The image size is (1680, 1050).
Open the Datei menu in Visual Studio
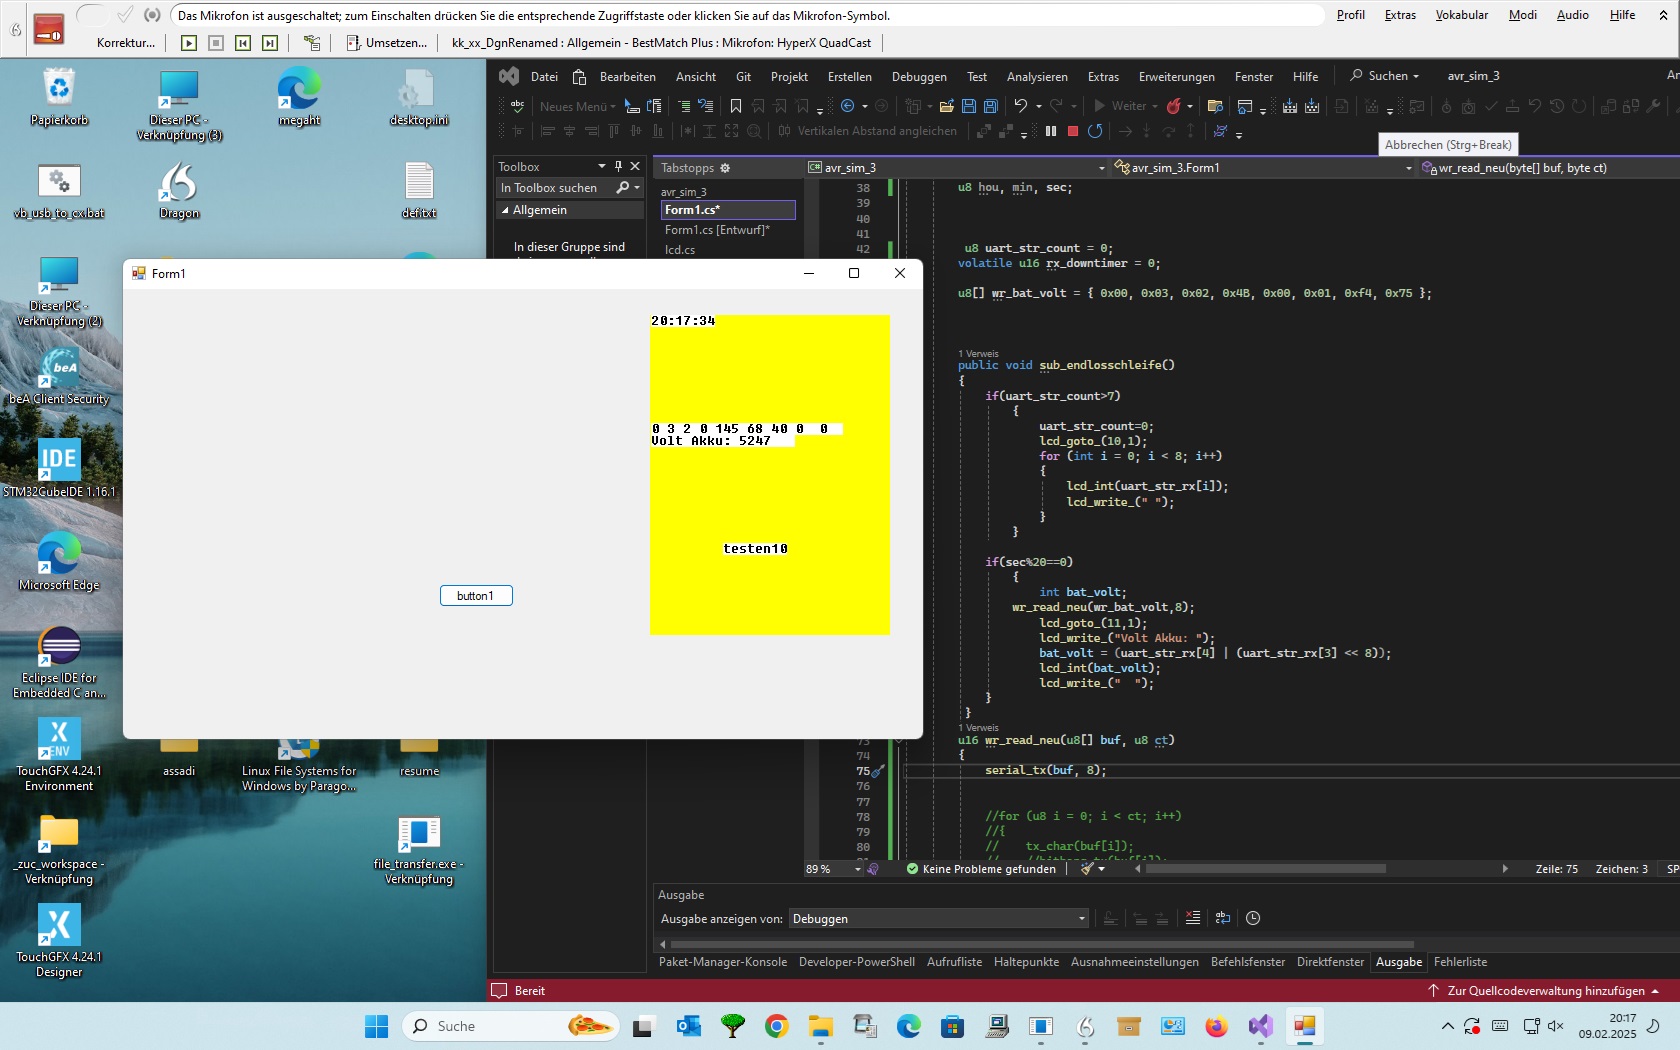[x=544, y=77]
